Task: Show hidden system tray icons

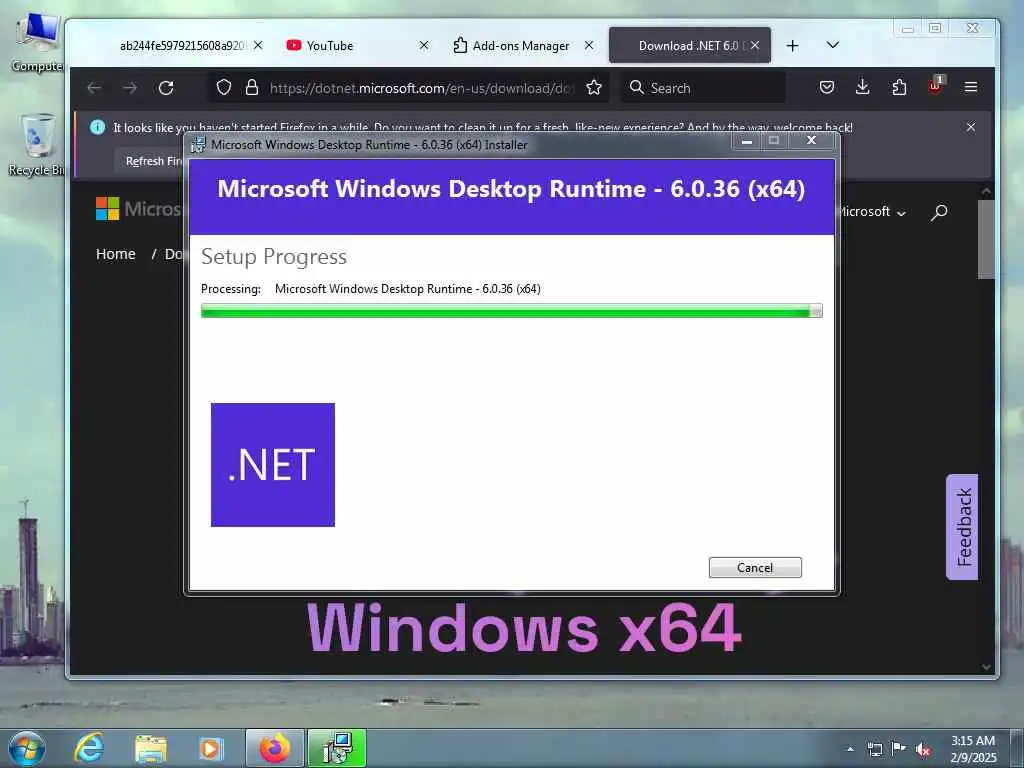Action: 850,749
